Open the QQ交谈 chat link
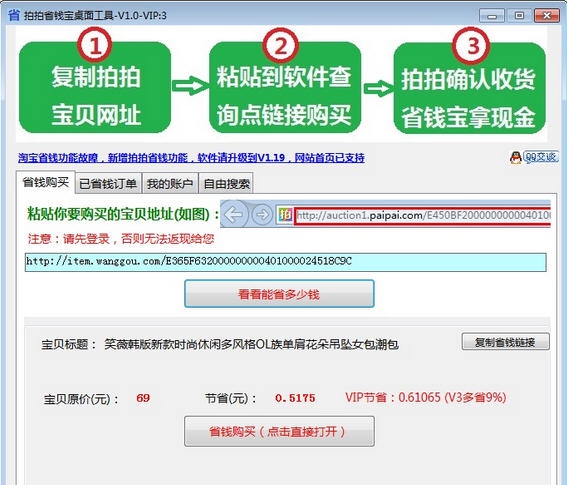Image resolution: width=567 pixels, height=485 pixels. [x=541, y=157]
